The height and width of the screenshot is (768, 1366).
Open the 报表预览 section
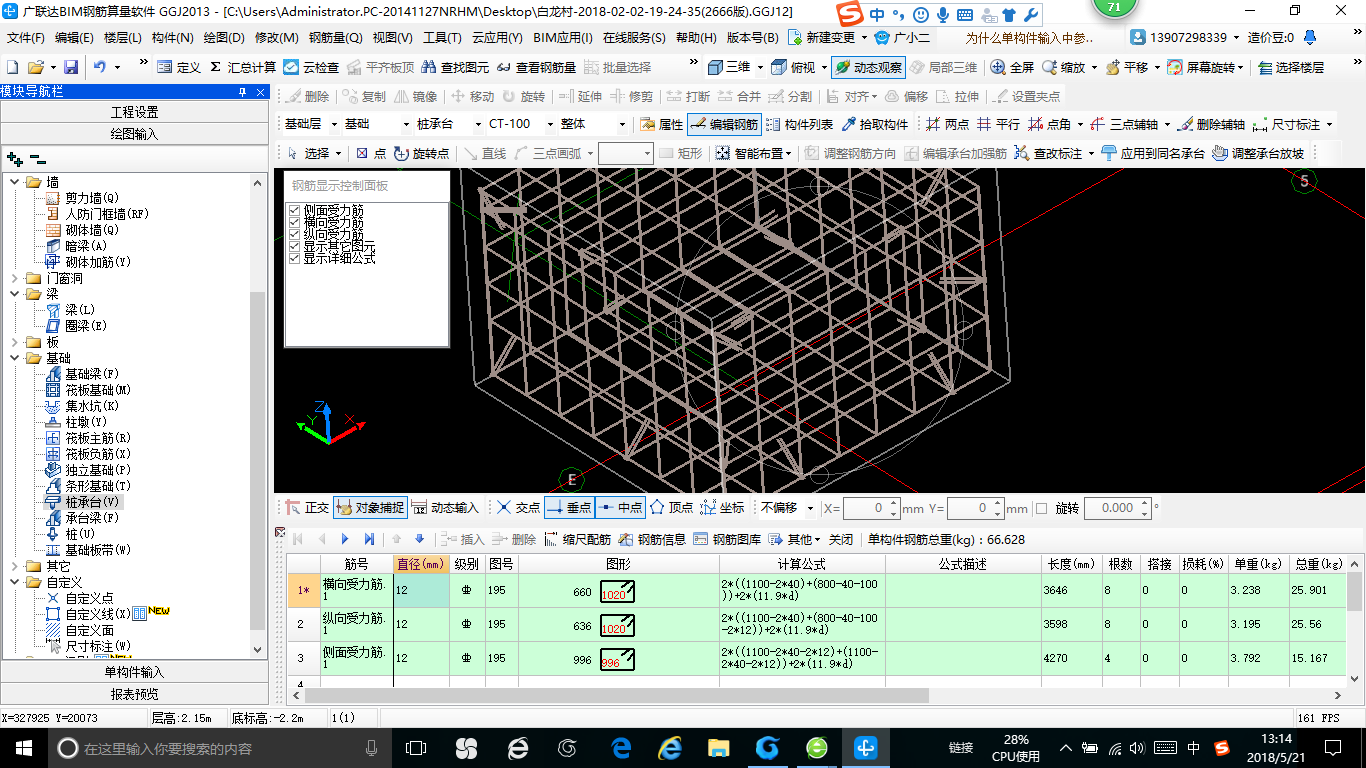point(134,694)
